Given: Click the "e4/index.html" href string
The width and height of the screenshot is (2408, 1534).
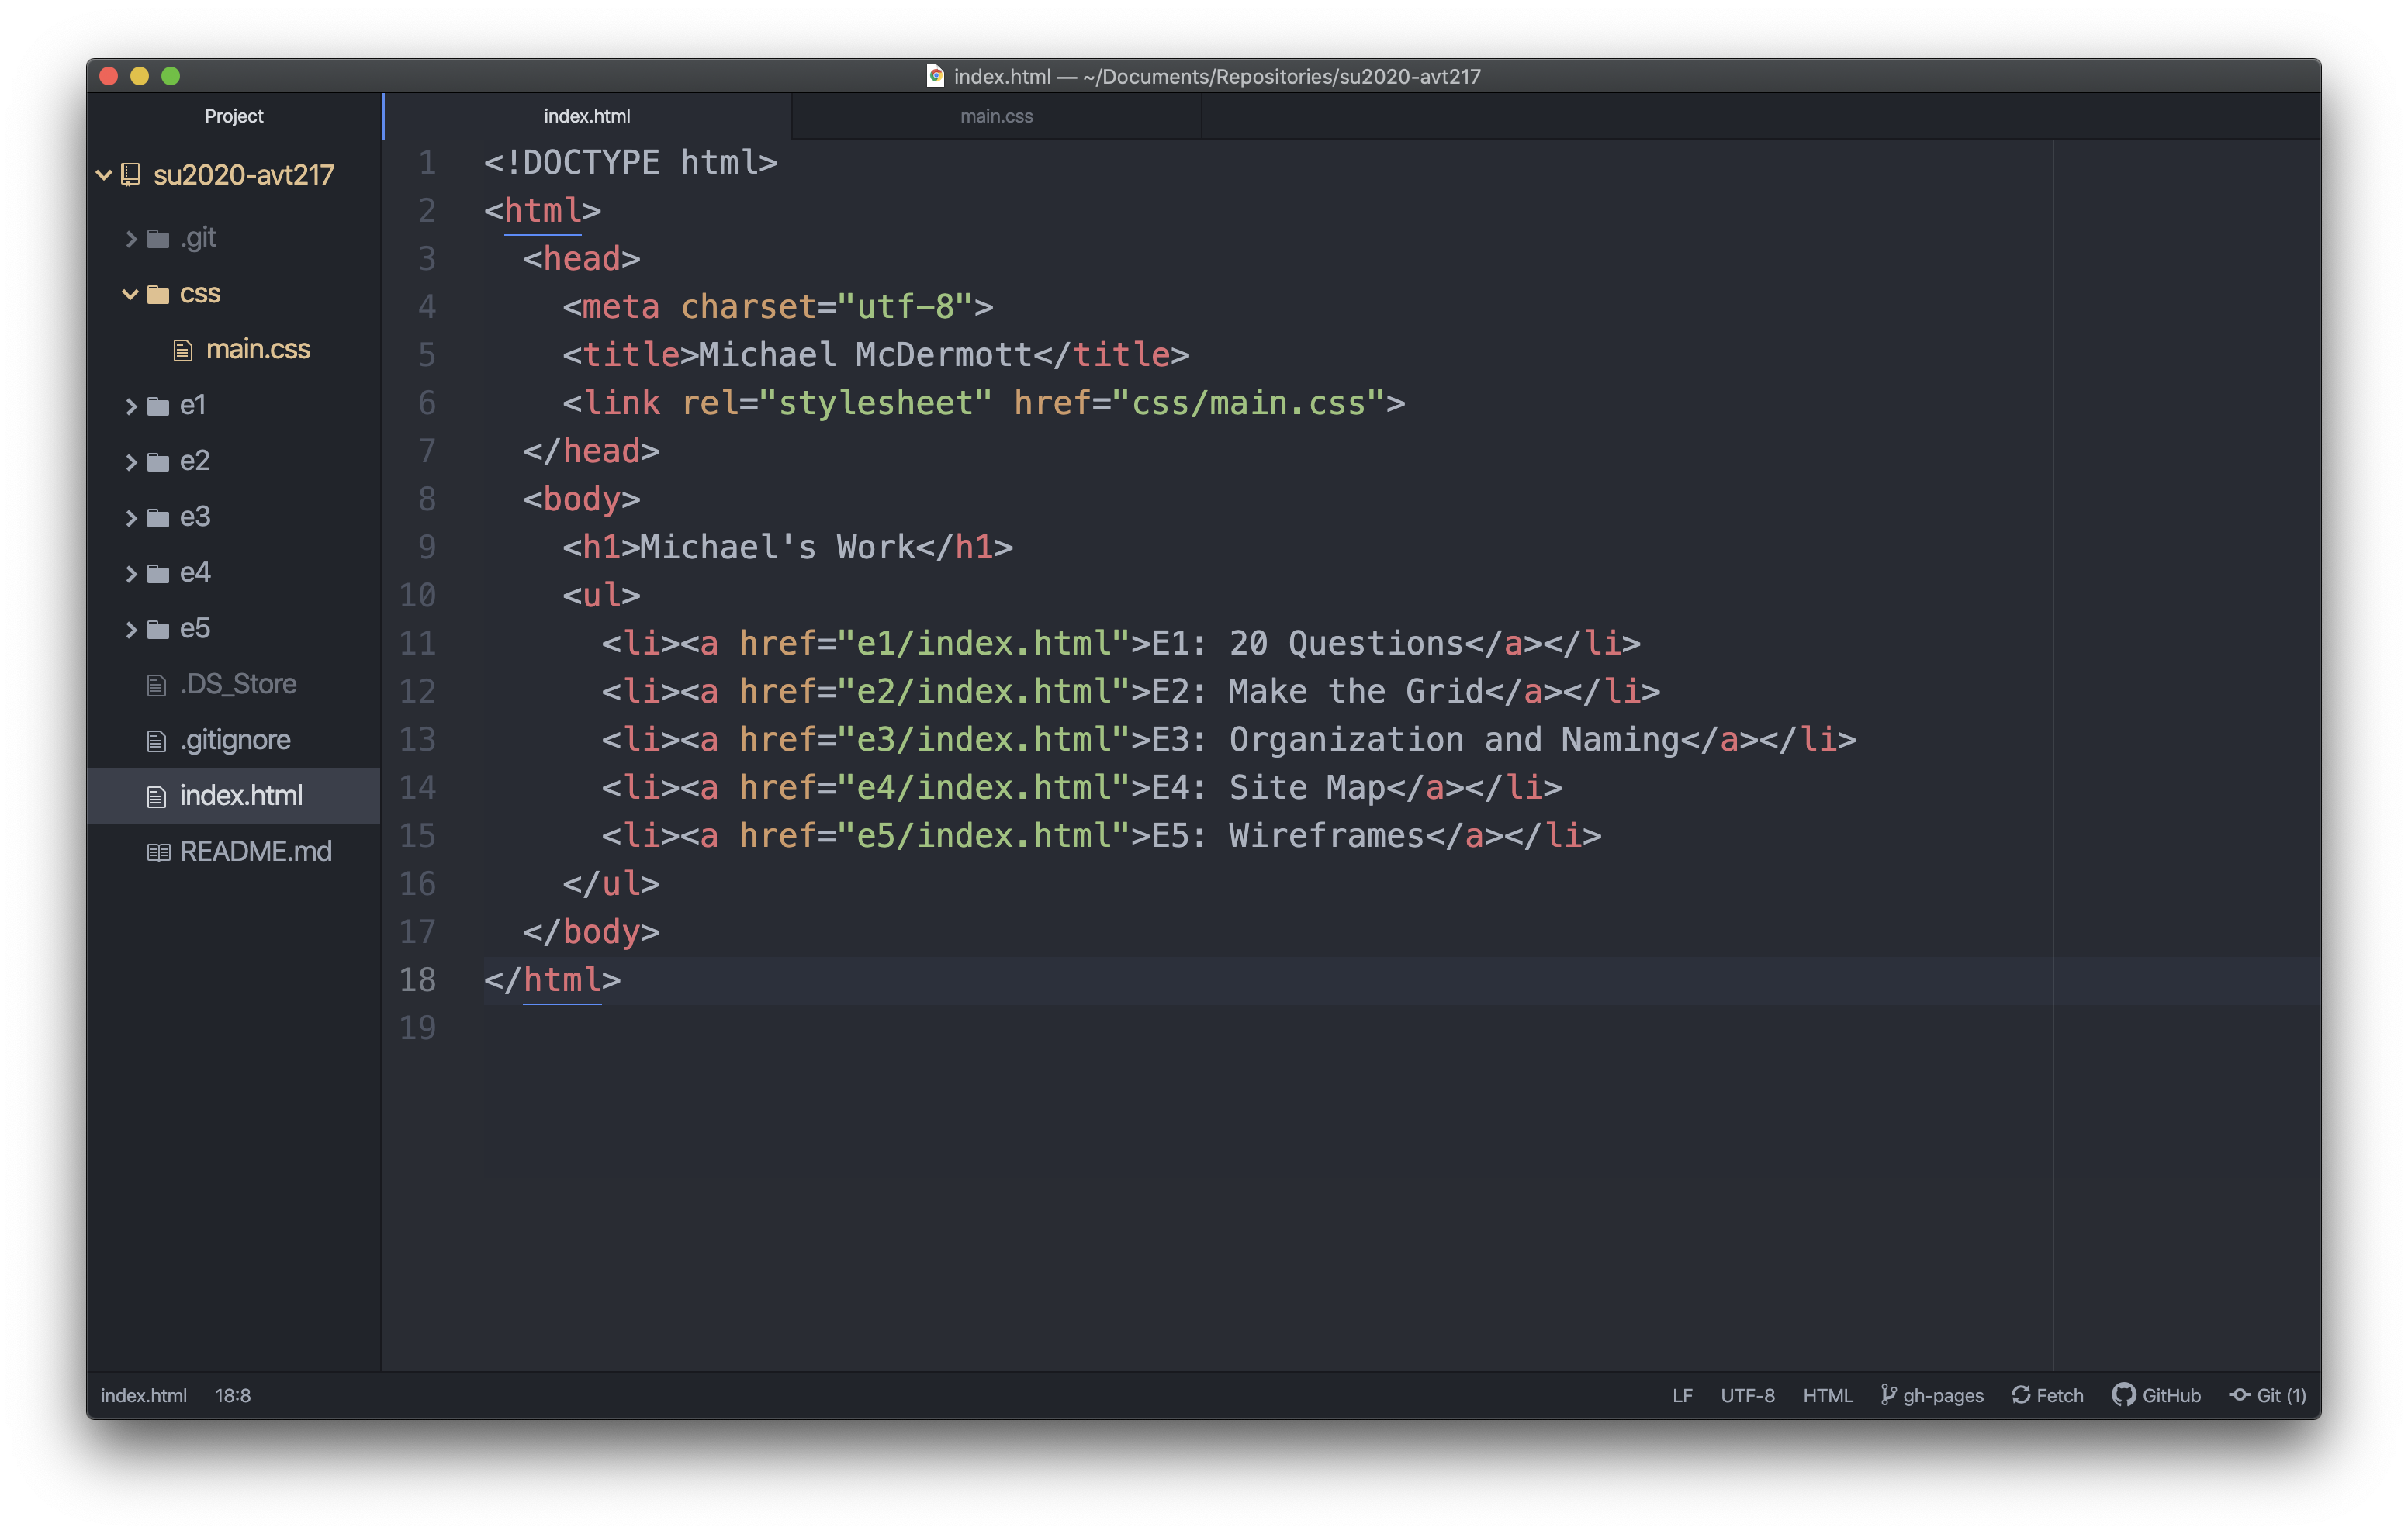Looking at the screenshot, I should pyautogui.click(x=984, y=788).
